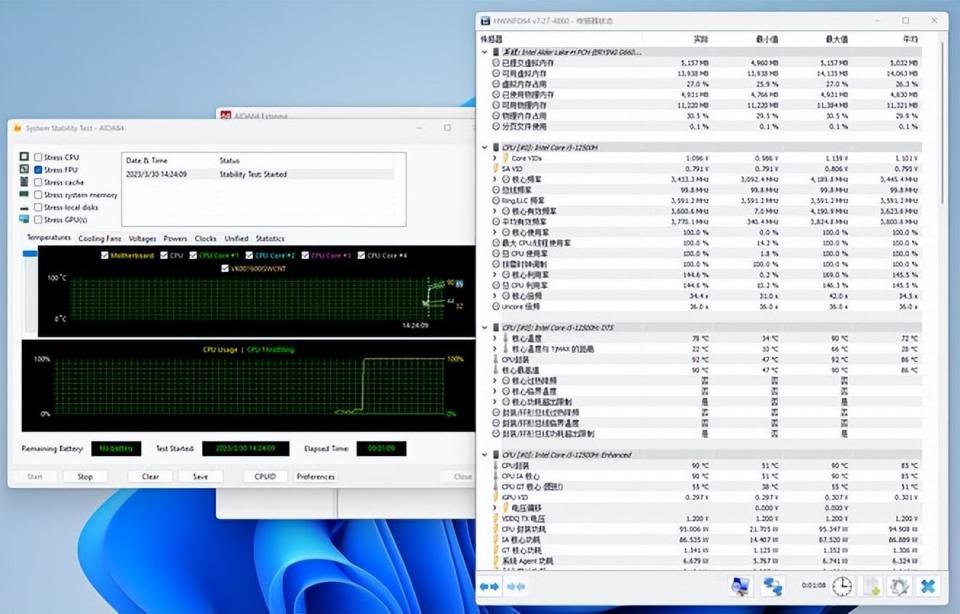Enable the Stress system memory checkbox

pos(39,195)
